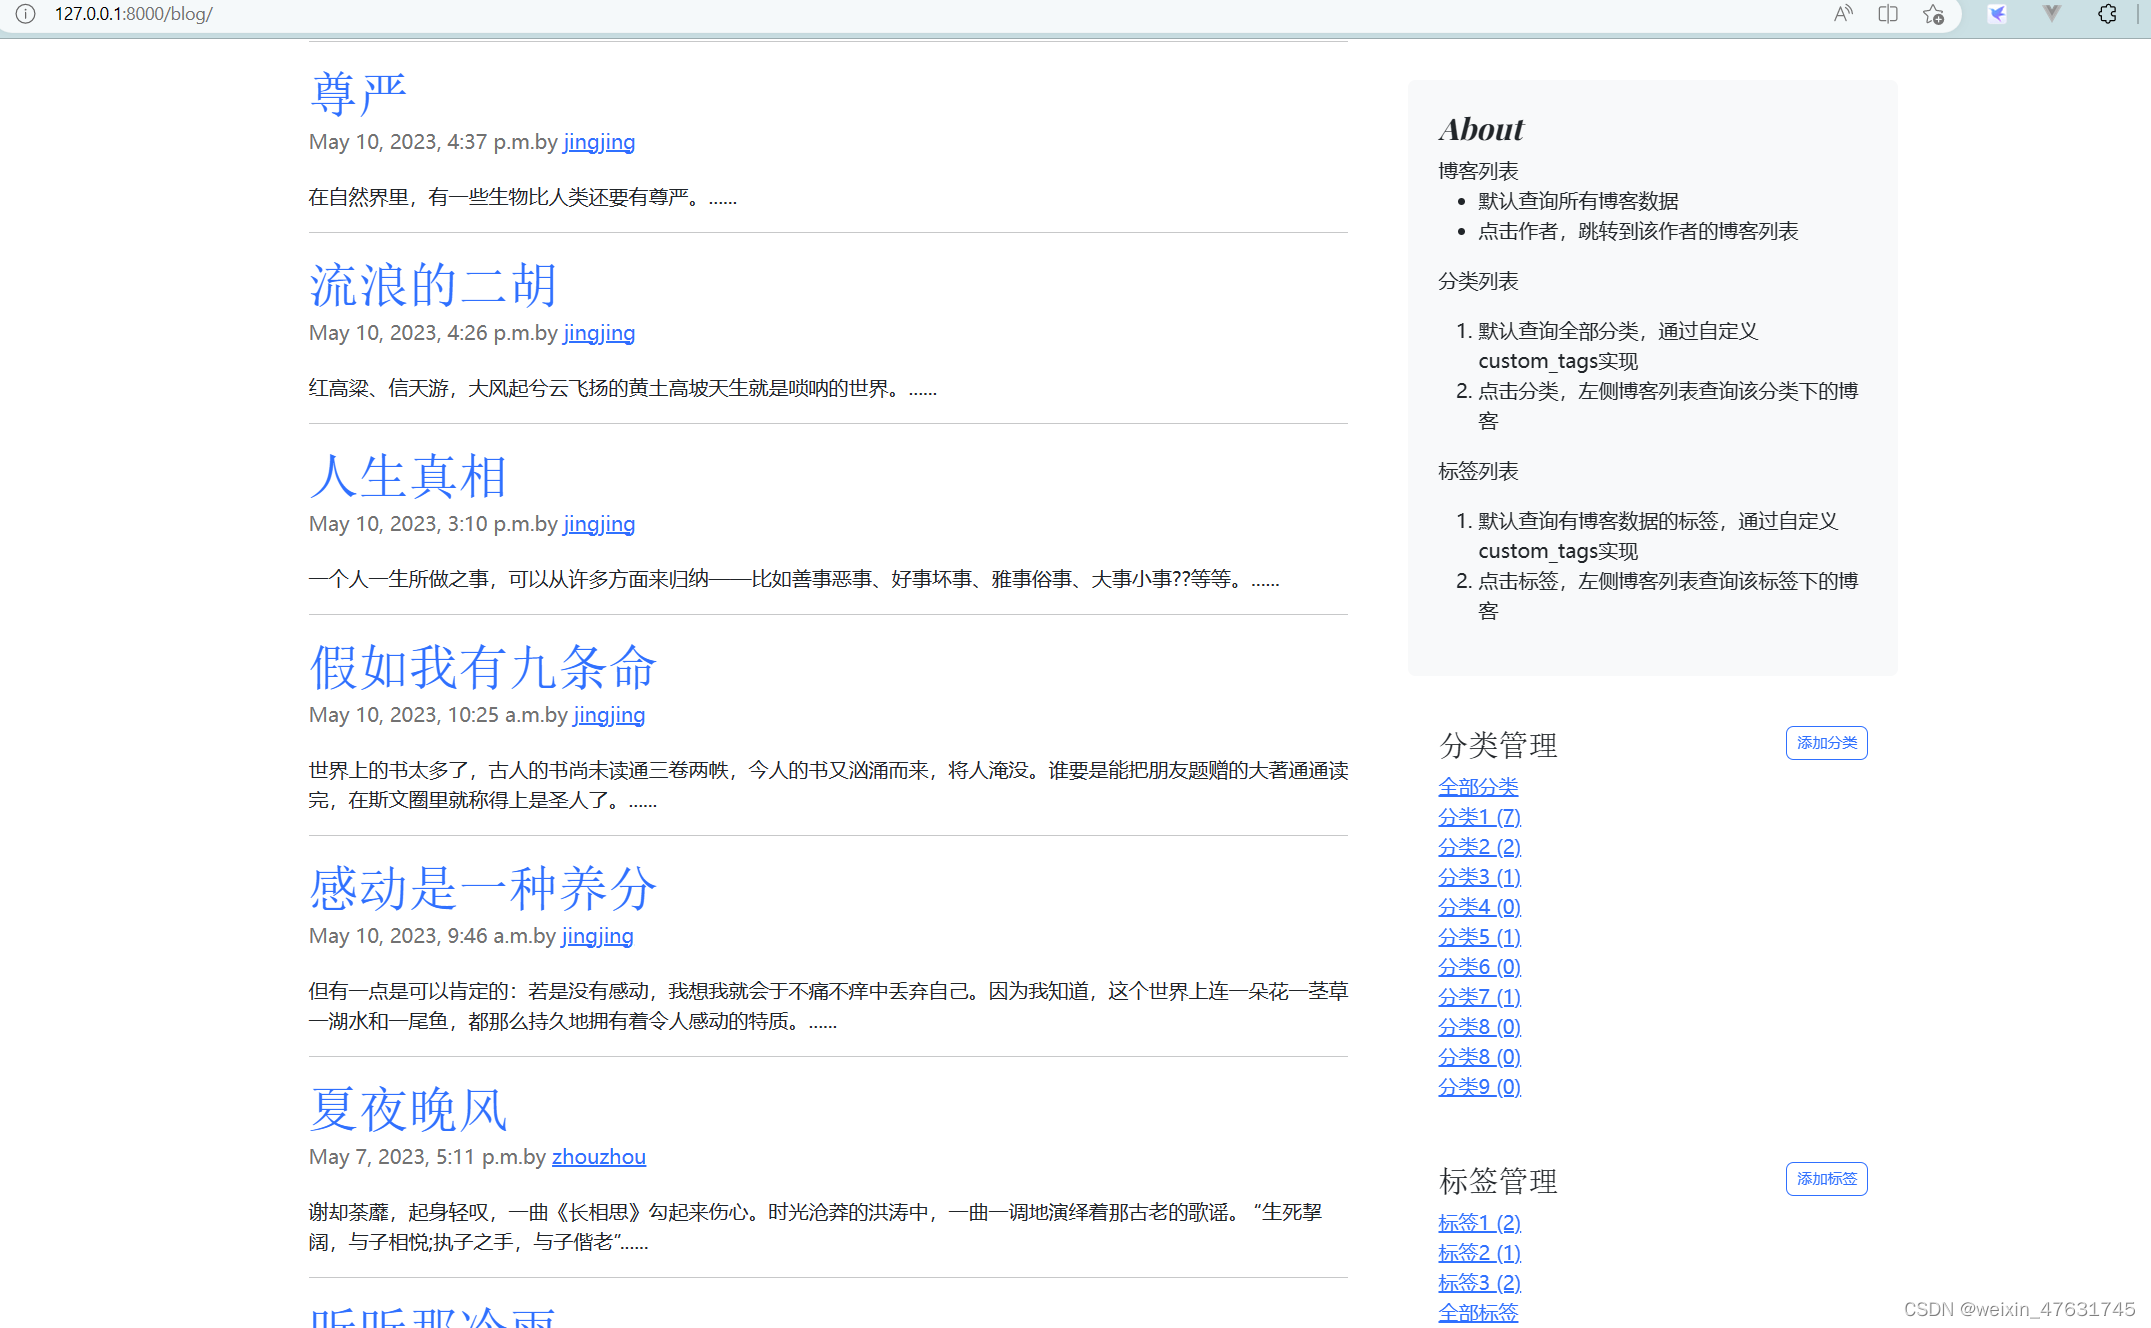Open the split screen icon in toolbar
2151x1328 pixels.
click(x=1888, y=14)
